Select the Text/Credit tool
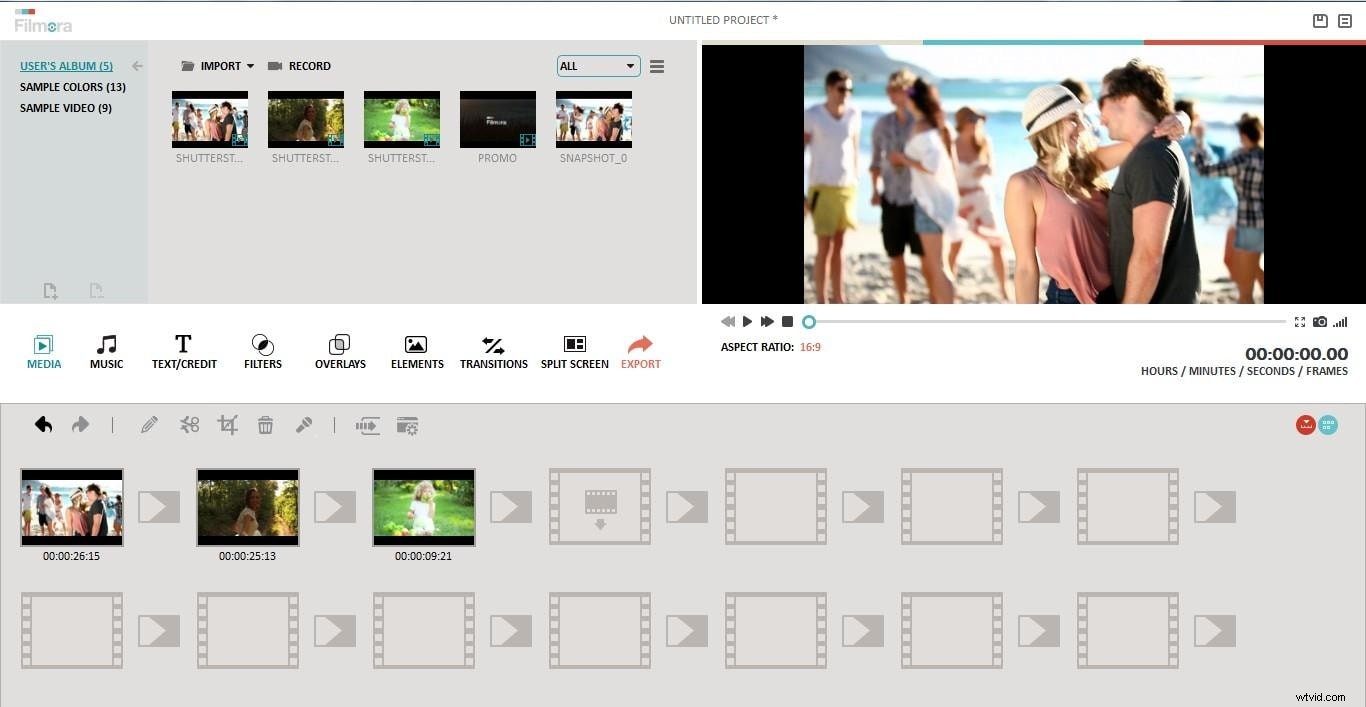This screenshot has height=707, width=1366. pyautogui.click(x=184, y=352)
